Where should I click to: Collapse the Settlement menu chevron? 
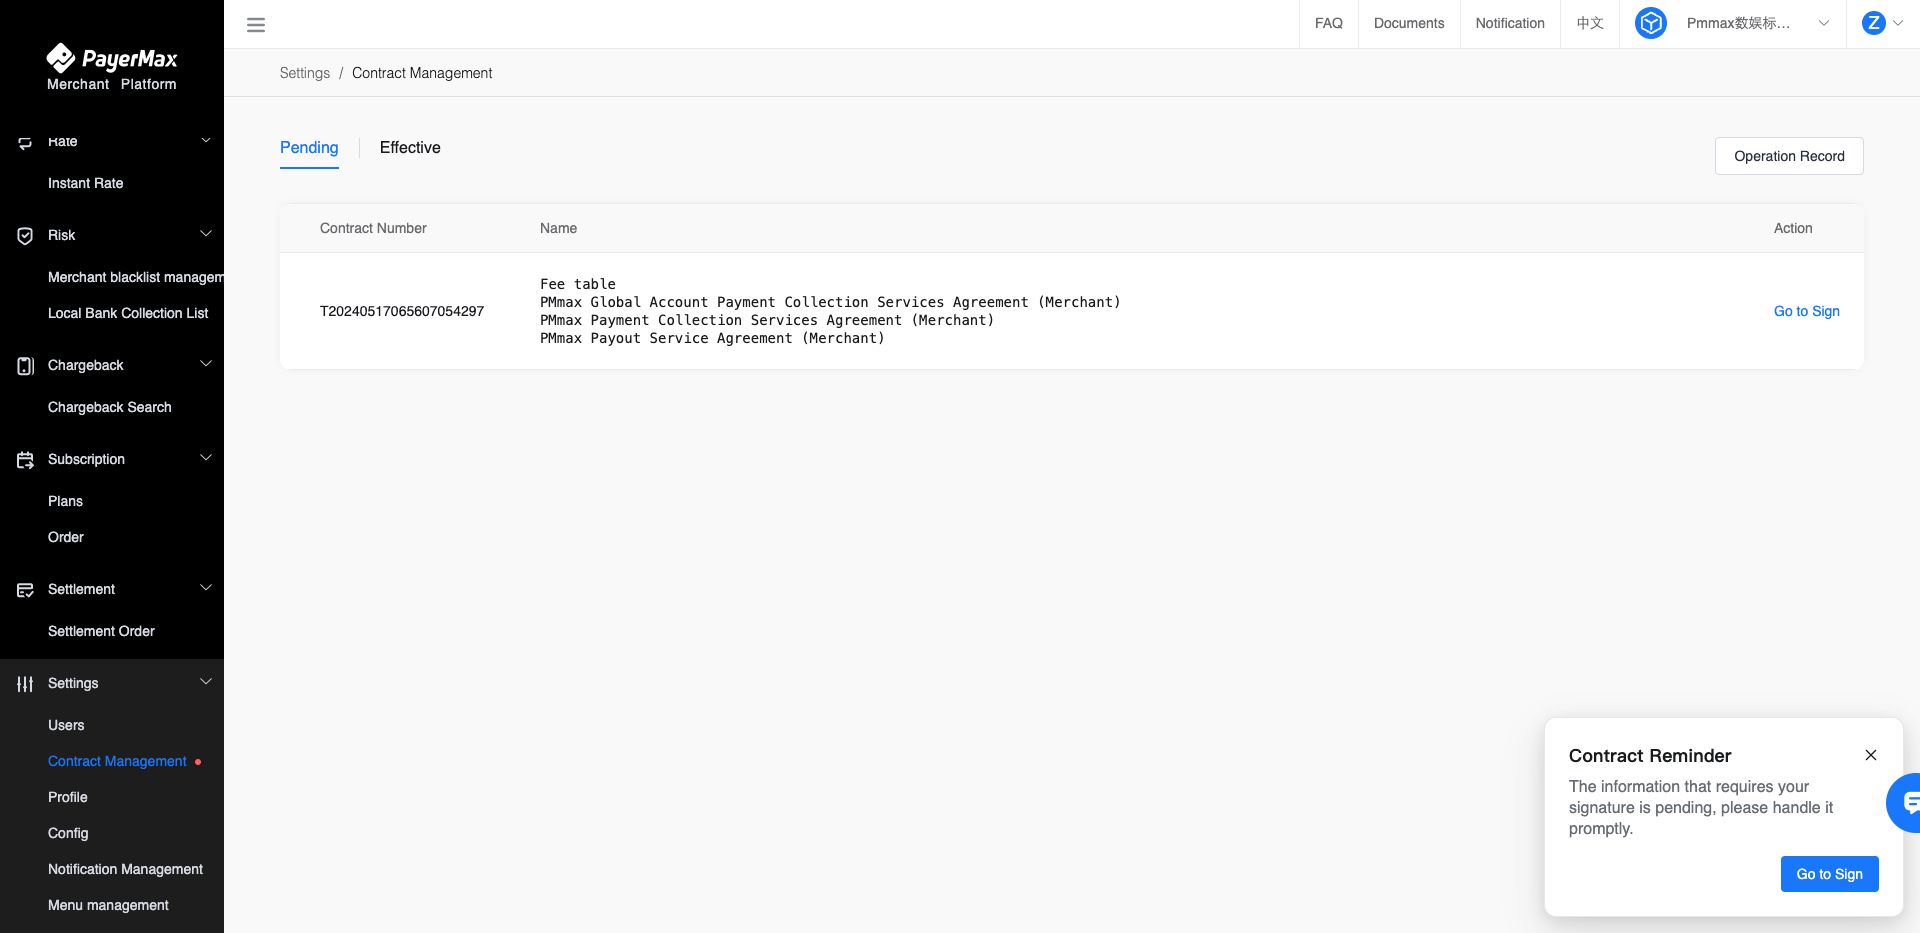206,588
